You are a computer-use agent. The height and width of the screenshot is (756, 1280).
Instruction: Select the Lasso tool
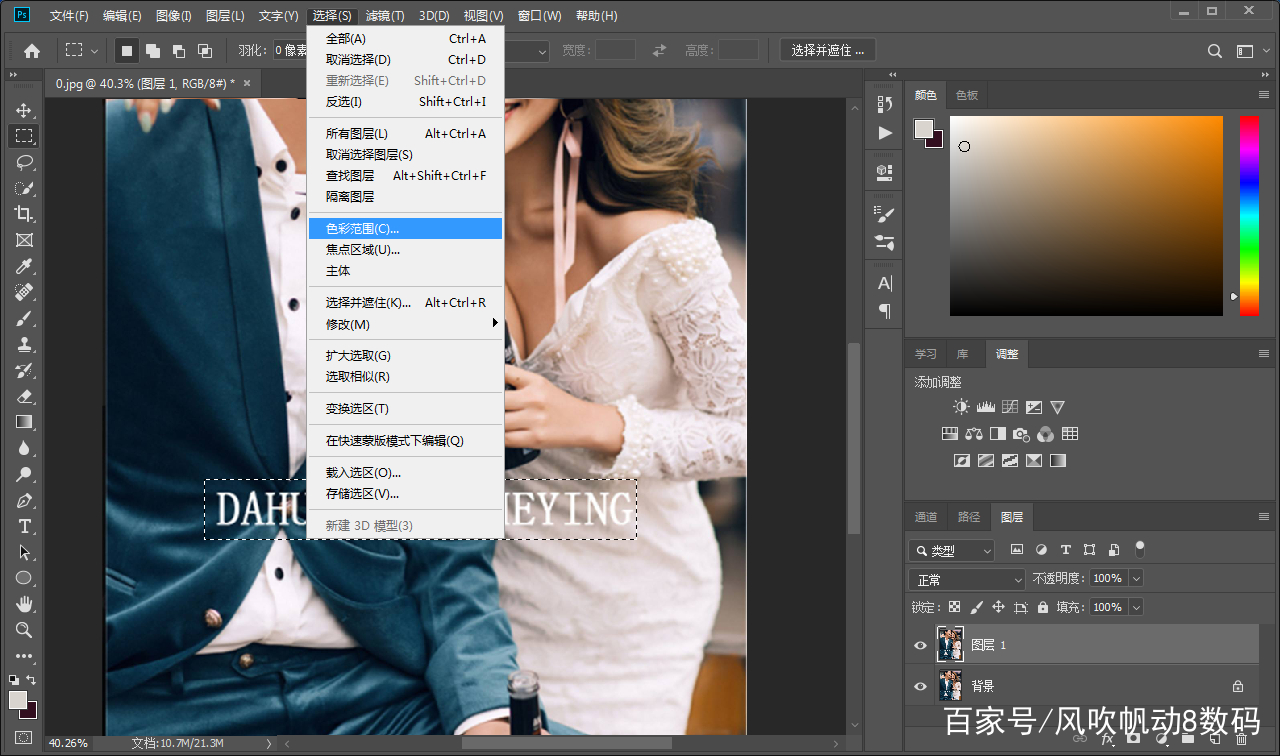(x=24, y=162)
